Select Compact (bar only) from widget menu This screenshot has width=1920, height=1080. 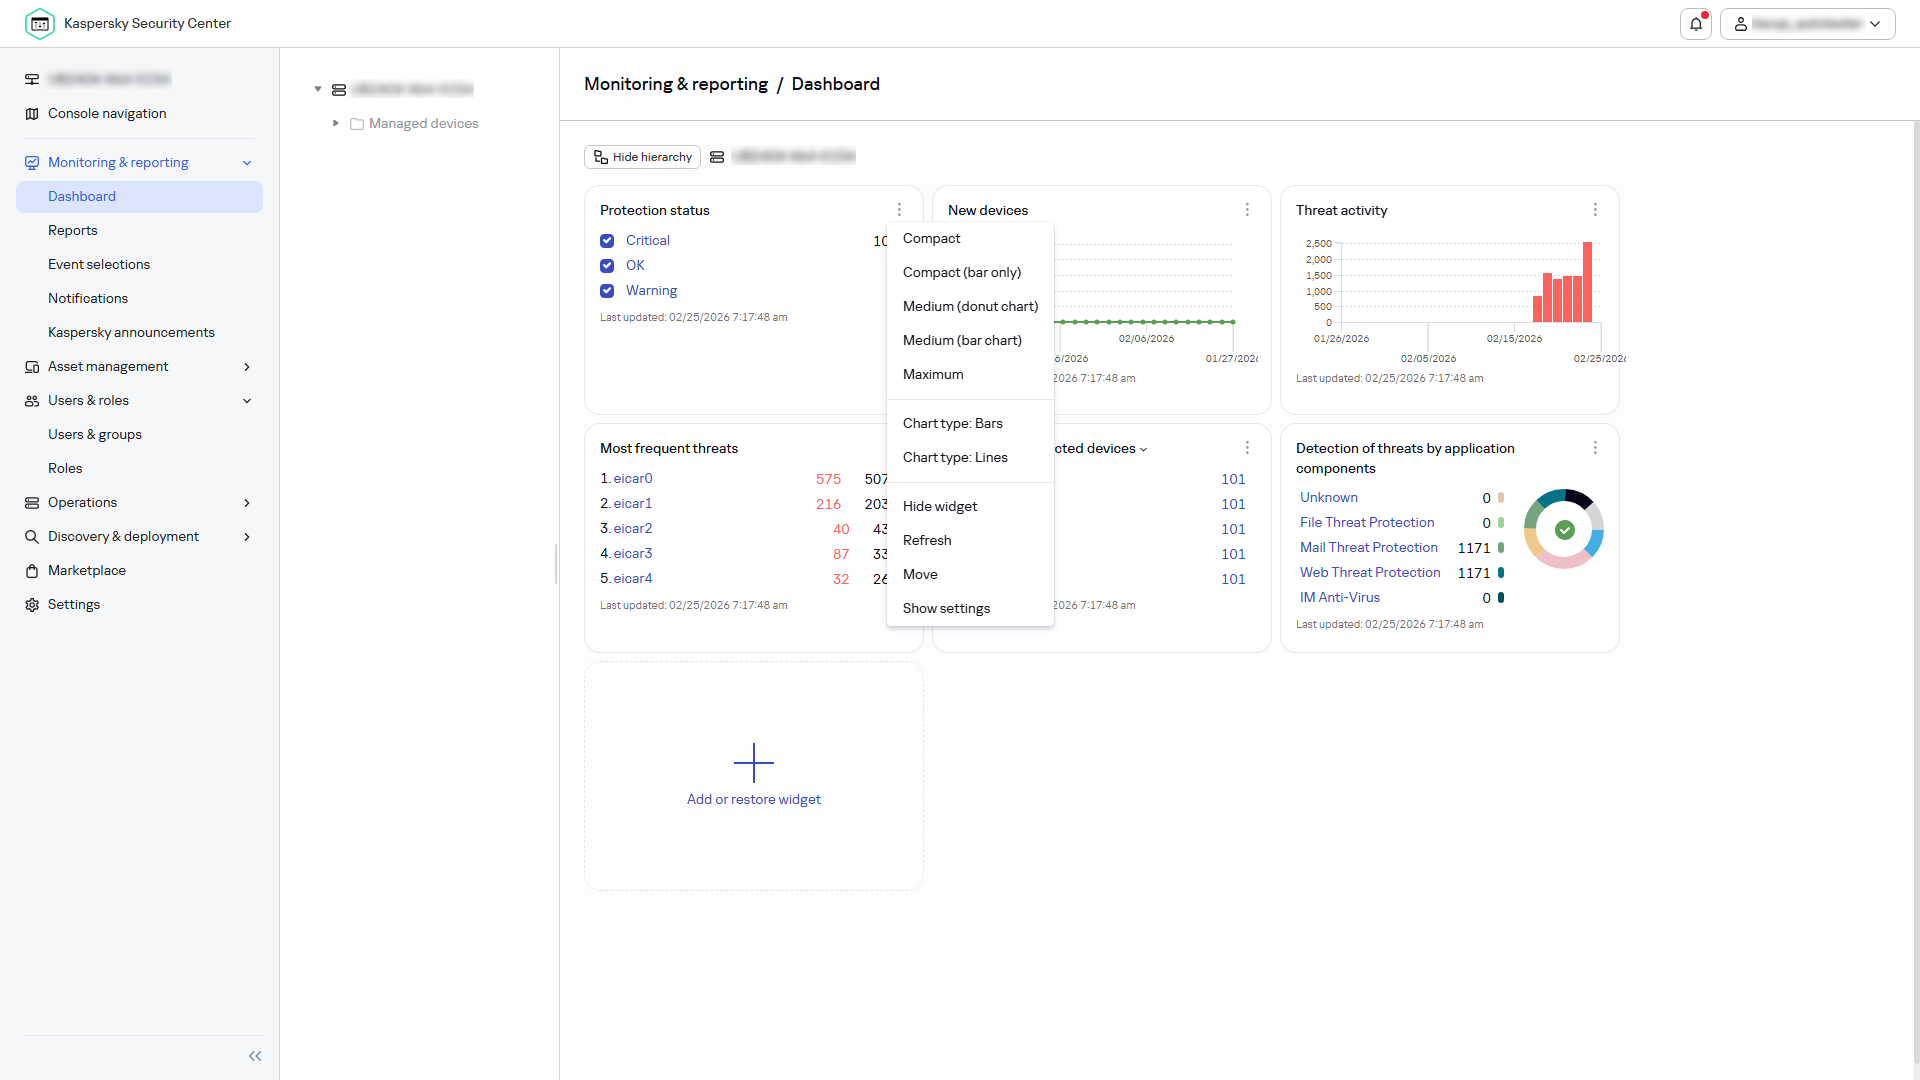pos(970,272)
